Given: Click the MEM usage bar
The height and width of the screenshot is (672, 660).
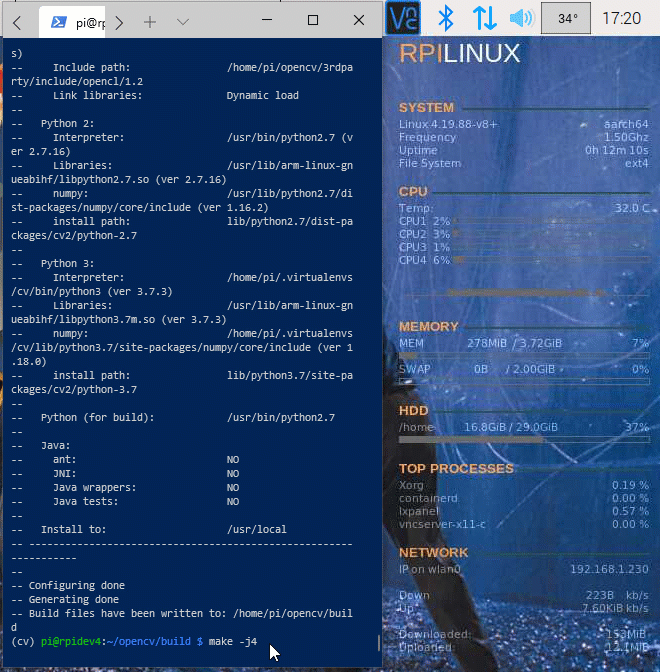Looking at the screenshot, I should (x=524, y=356).
